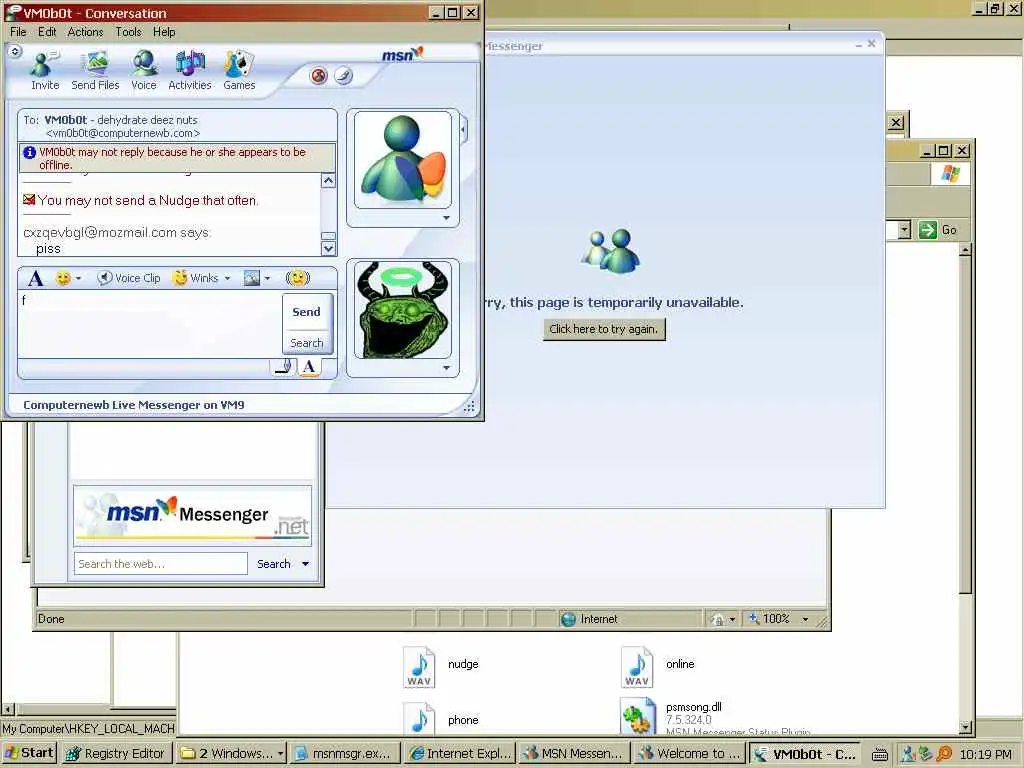Screen dimensions: 1024x768
Task: Open security status dropdown in IE status bar
Action: [732, 619]
